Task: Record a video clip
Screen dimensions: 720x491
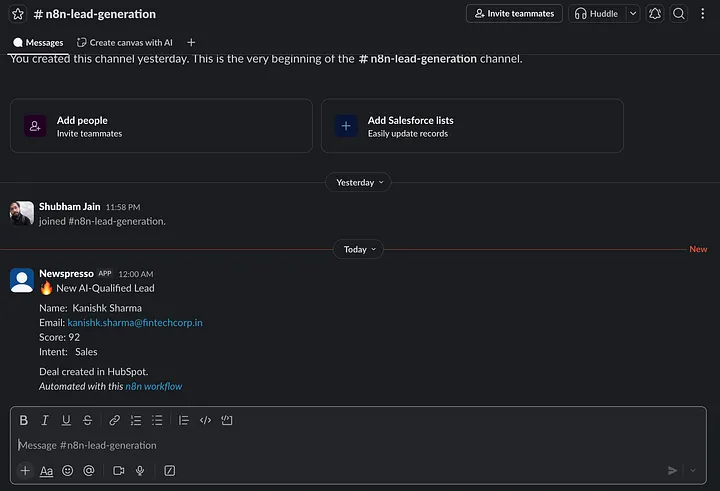Action: point(118,471)
